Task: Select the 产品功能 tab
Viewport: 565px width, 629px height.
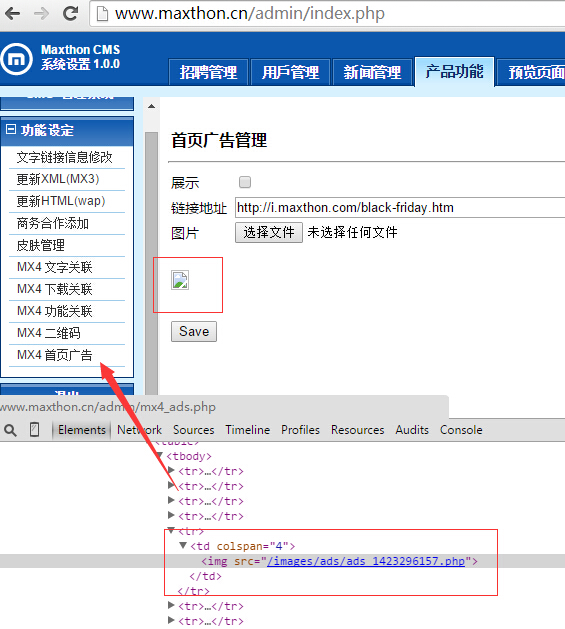Action: [454, 72]
